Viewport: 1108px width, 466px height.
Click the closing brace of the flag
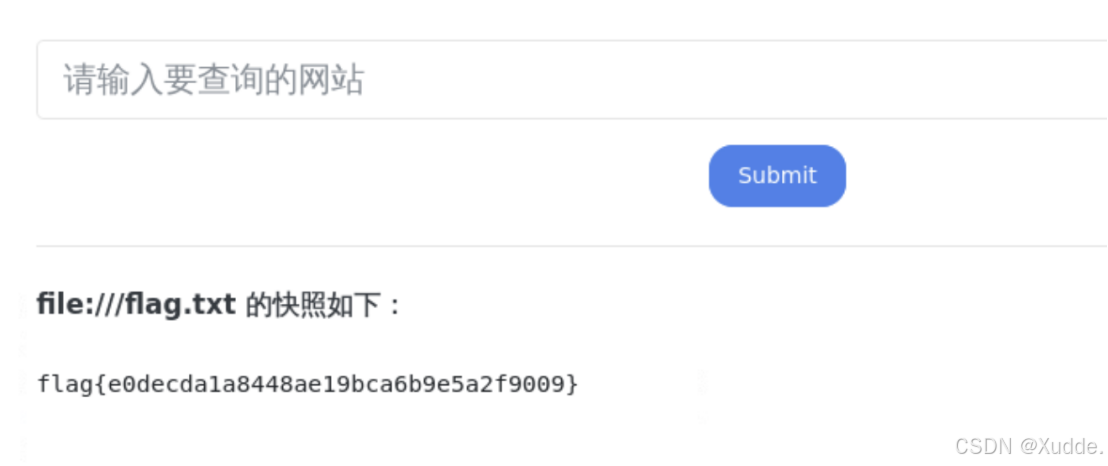pos(572,384)
